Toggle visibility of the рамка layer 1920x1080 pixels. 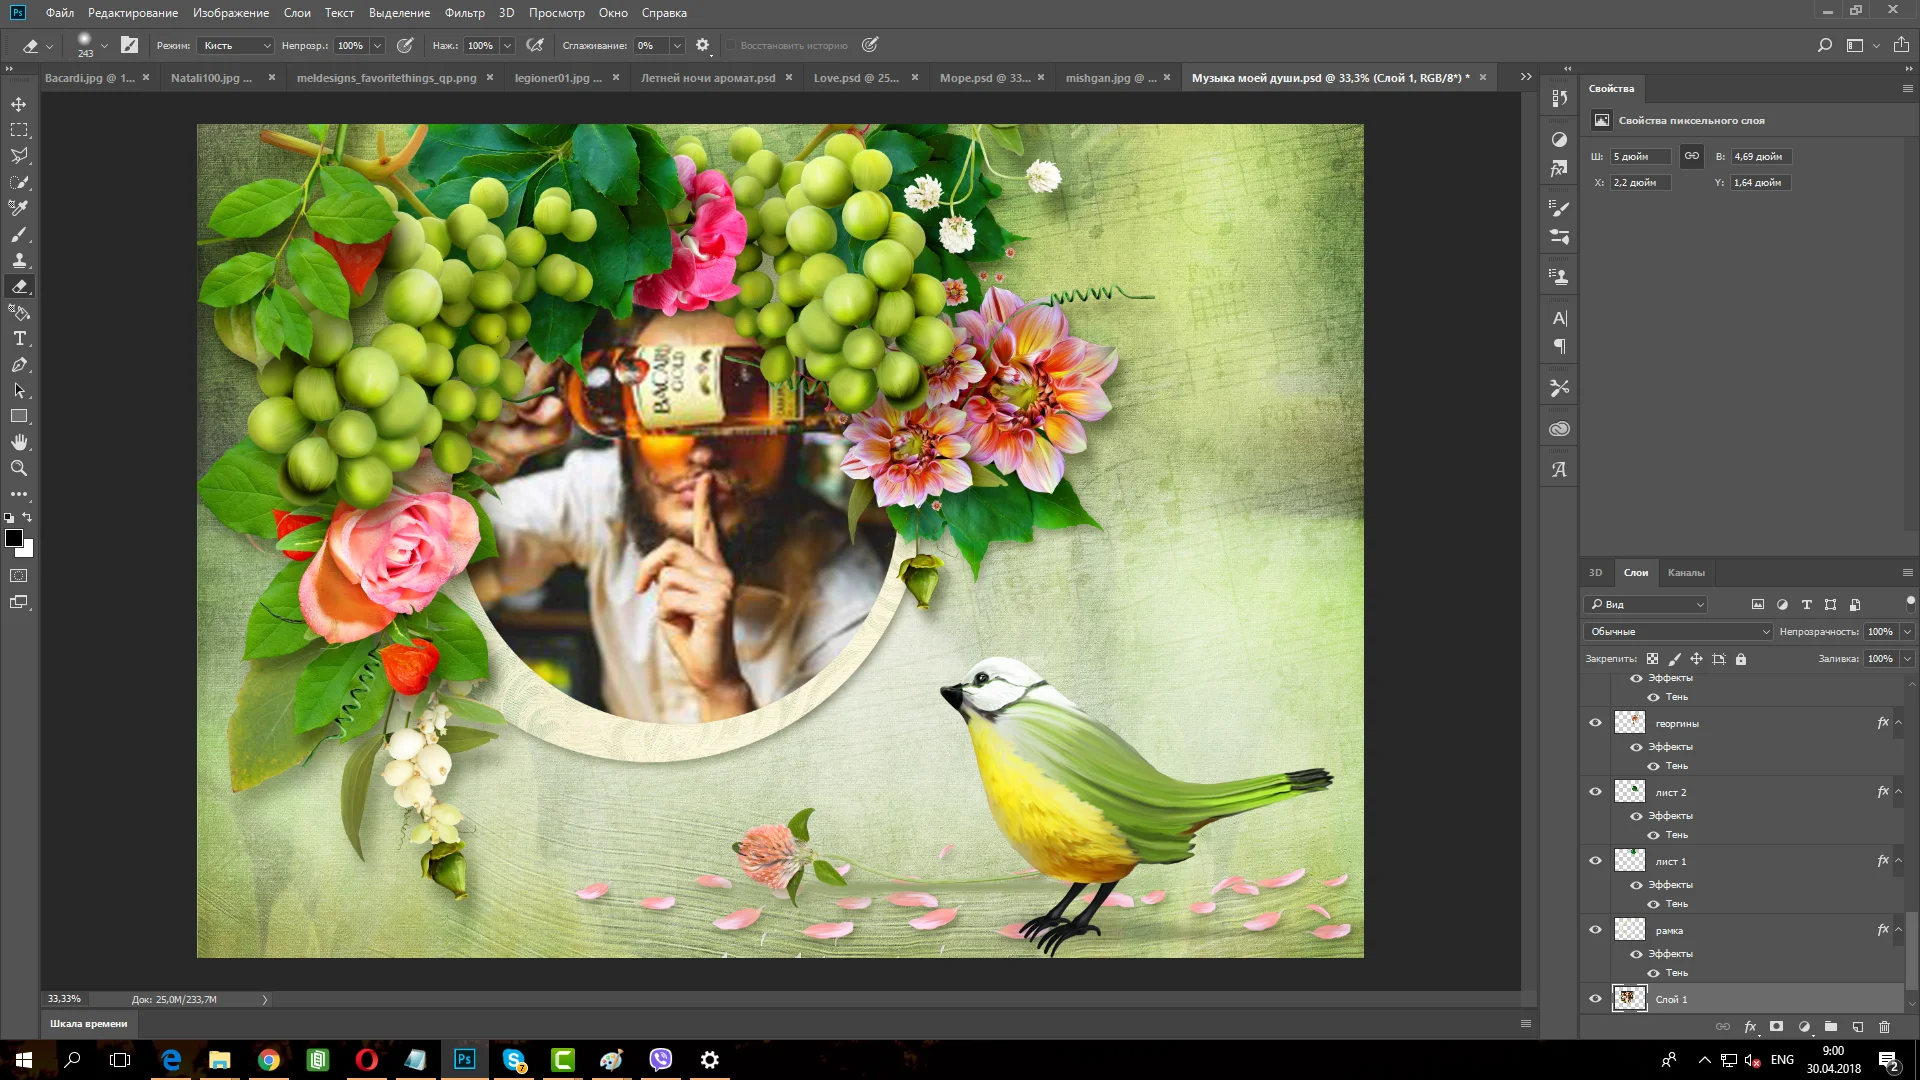pyautogui.click(x=1595, y=930)
